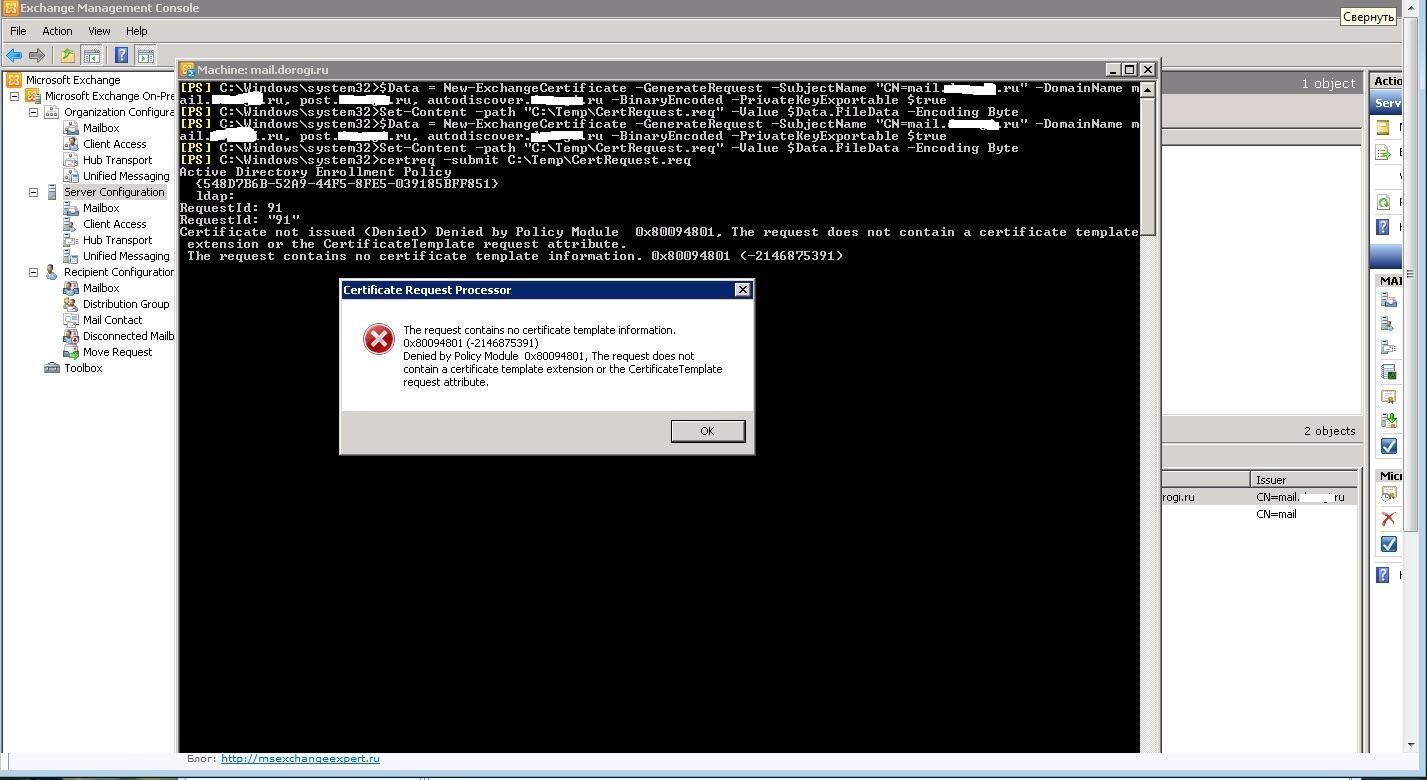Click Hub Transport icon under Organization Configuration
The image size is (1427, 780).
[x=71, y=160]
